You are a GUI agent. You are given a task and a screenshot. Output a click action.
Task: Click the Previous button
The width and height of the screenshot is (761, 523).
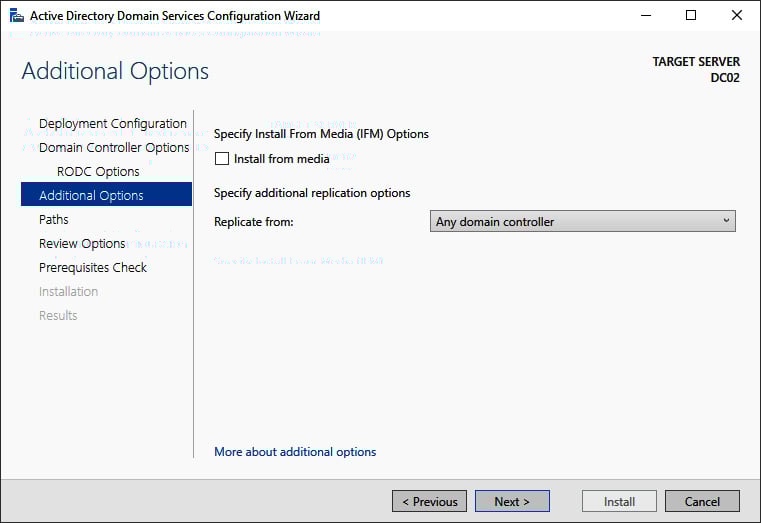[430, 501]
